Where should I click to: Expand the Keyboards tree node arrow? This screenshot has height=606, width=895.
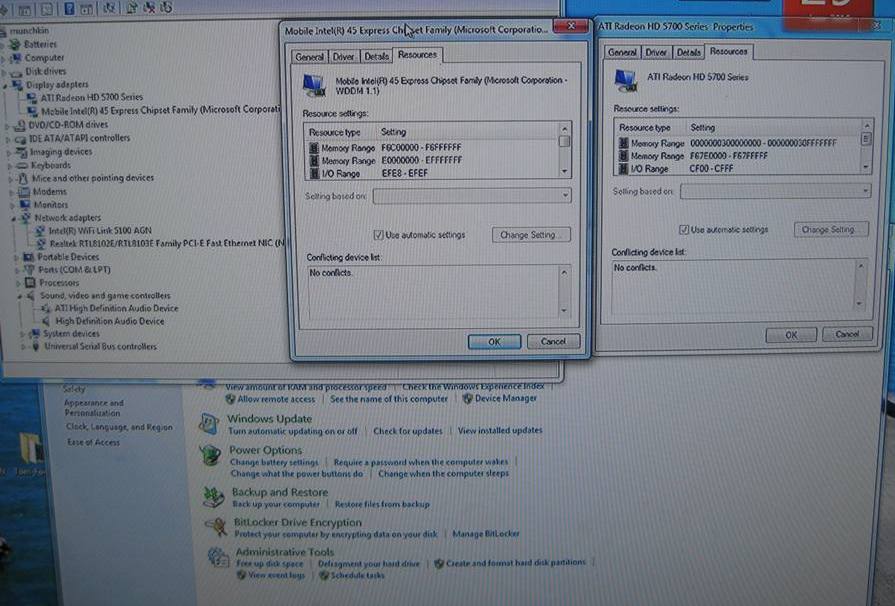click(10, 166)
